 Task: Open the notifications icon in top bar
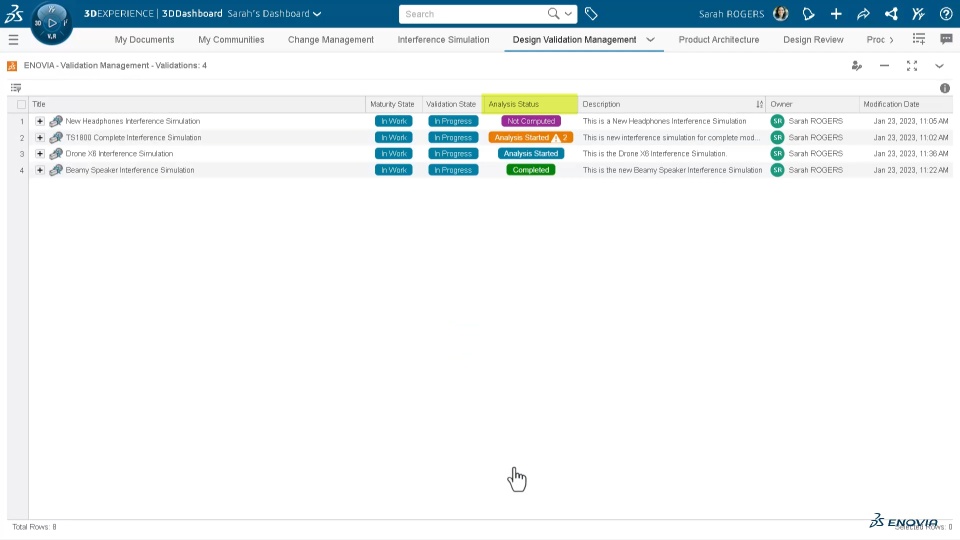808,13
